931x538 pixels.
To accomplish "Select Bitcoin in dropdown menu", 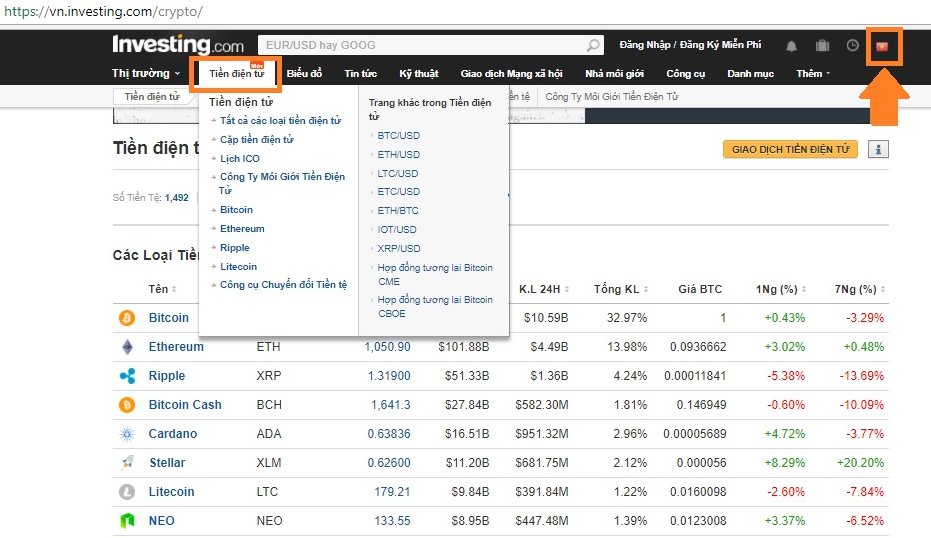I will [x=236, y=210].
